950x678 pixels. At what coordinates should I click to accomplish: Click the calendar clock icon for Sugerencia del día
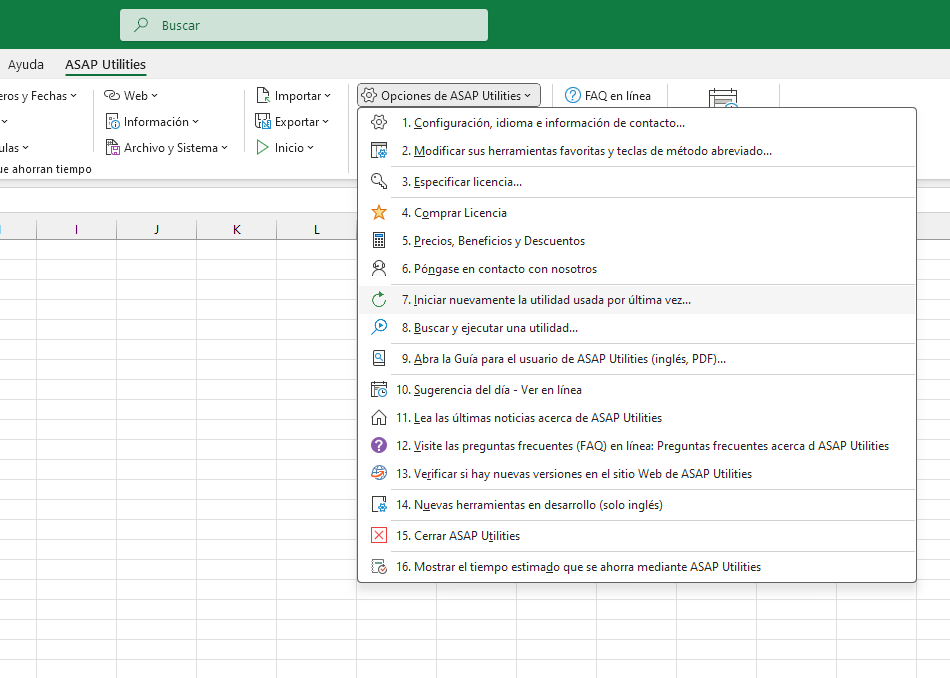click(379, 389)
